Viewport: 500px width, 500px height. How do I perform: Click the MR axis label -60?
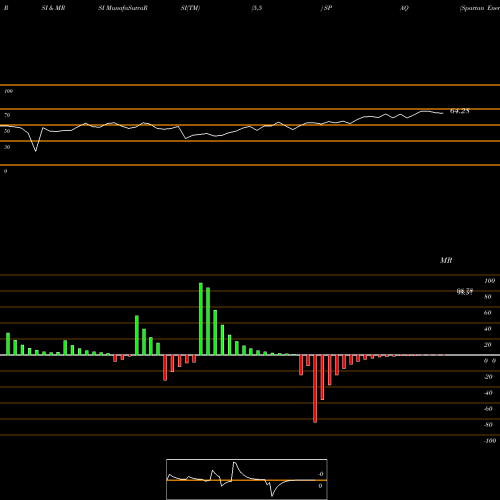488,409
